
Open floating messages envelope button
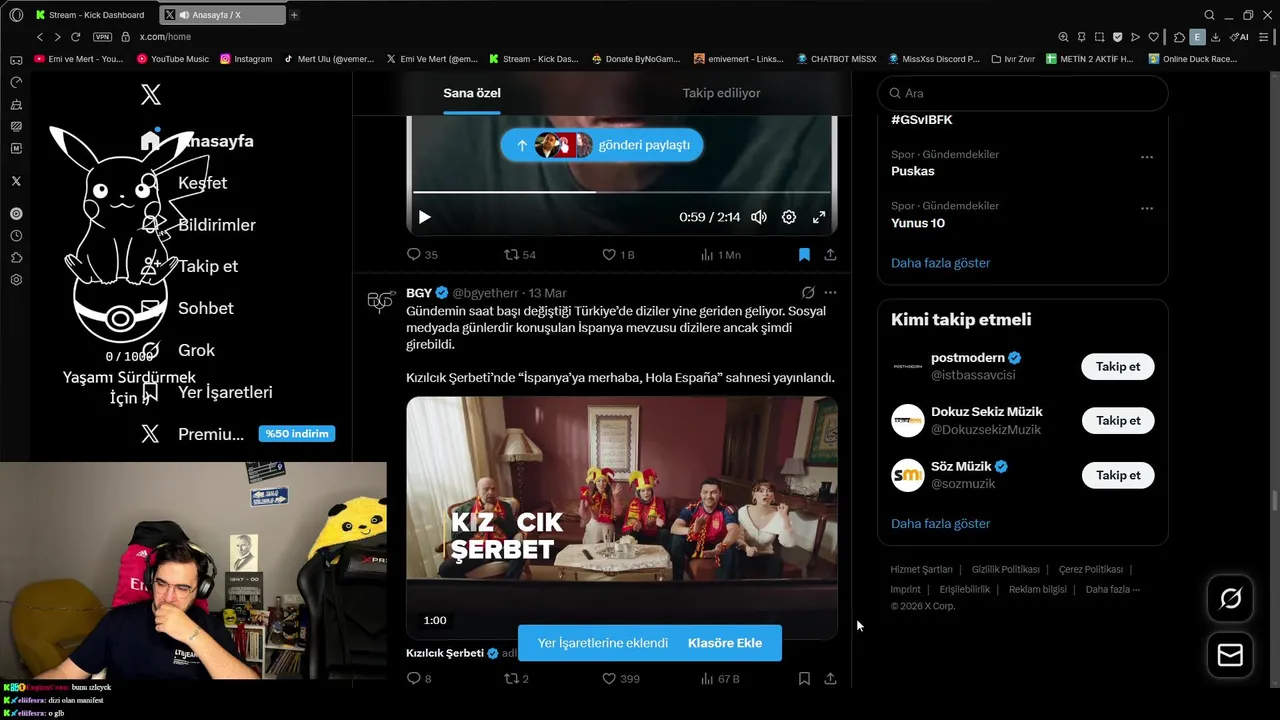[1230, 655]
